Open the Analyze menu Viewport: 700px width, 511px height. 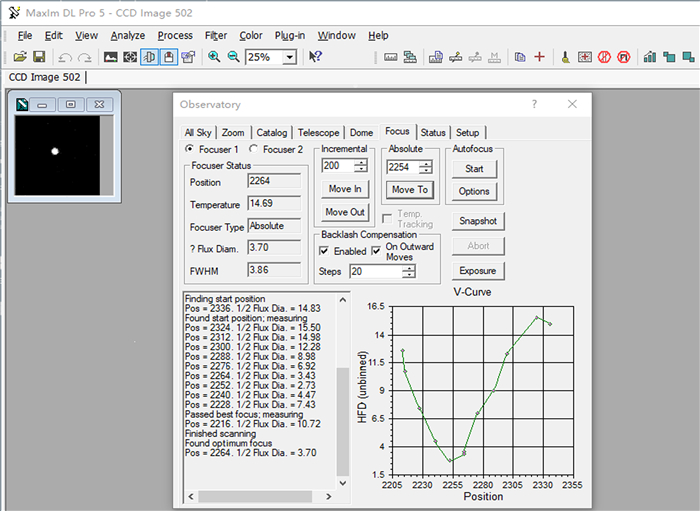(x=128, y=35)
